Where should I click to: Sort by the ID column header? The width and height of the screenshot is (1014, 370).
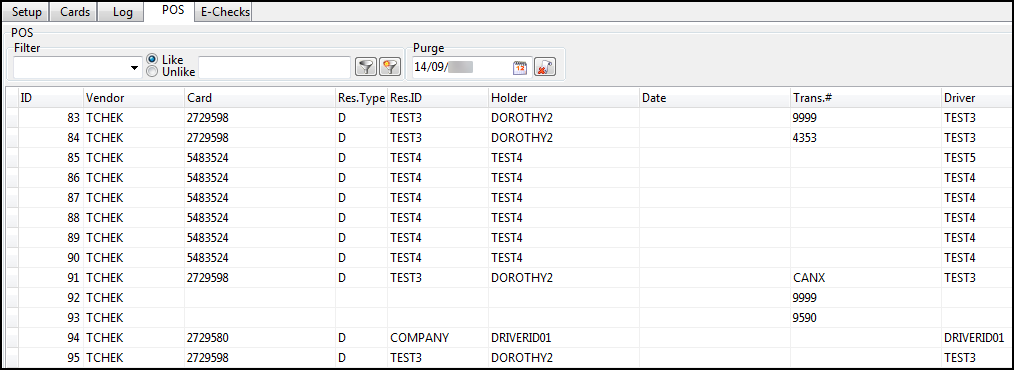point(51,98)
